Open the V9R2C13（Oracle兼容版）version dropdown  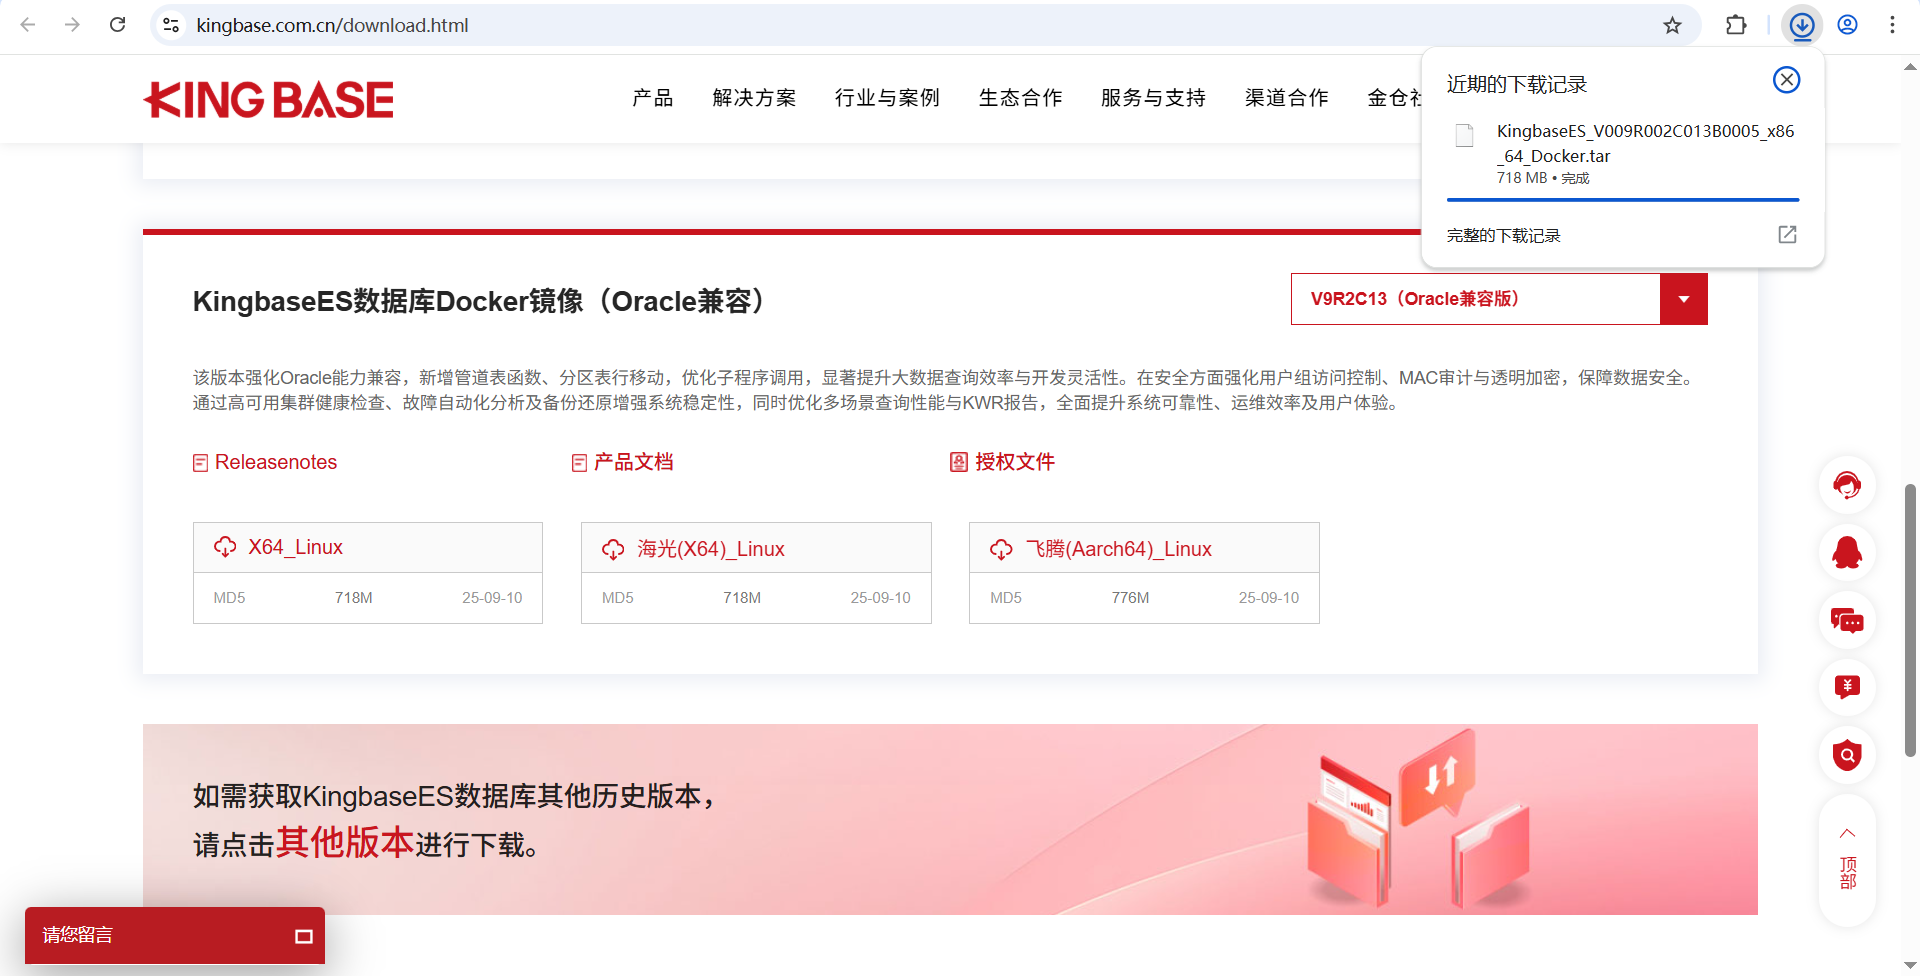pos(1683,298)
